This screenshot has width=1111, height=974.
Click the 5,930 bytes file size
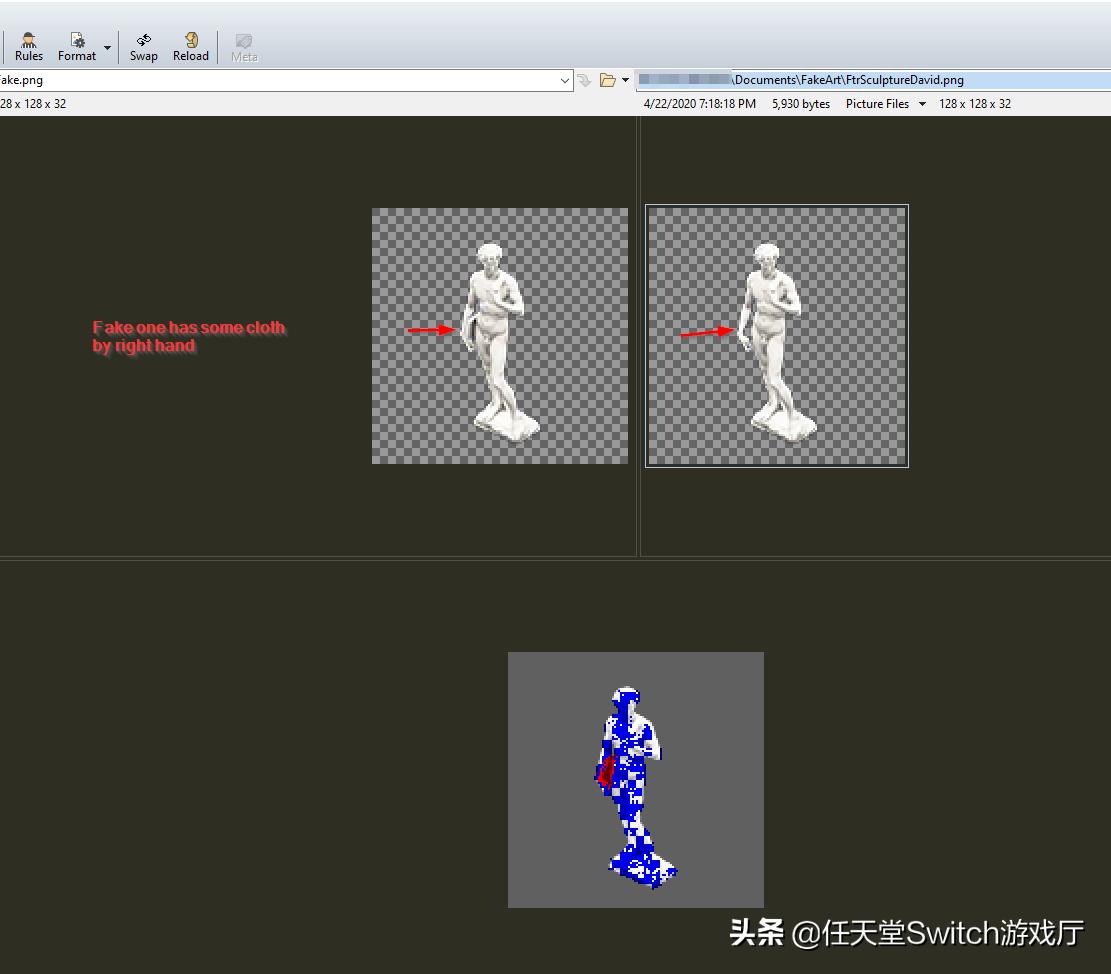801,103
